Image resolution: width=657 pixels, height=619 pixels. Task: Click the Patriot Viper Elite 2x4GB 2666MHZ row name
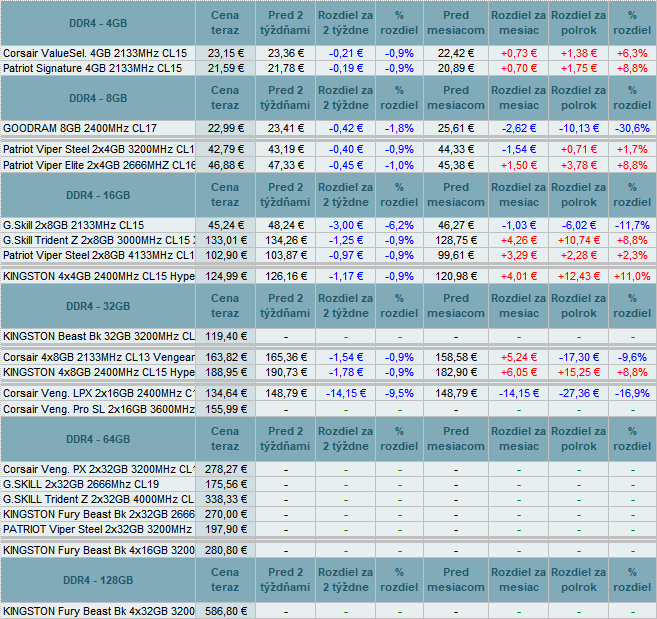(x=98, y=165)
